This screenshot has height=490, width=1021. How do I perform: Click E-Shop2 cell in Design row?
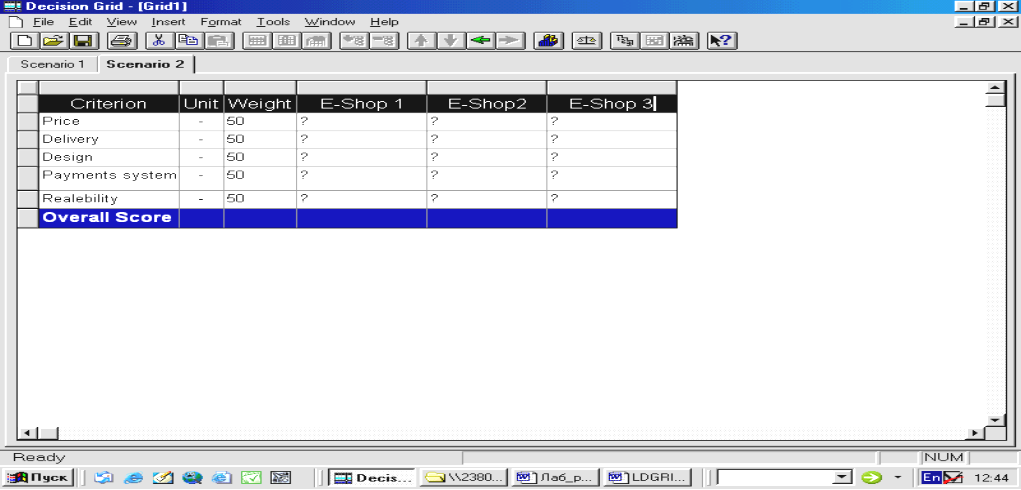(487, 157)
